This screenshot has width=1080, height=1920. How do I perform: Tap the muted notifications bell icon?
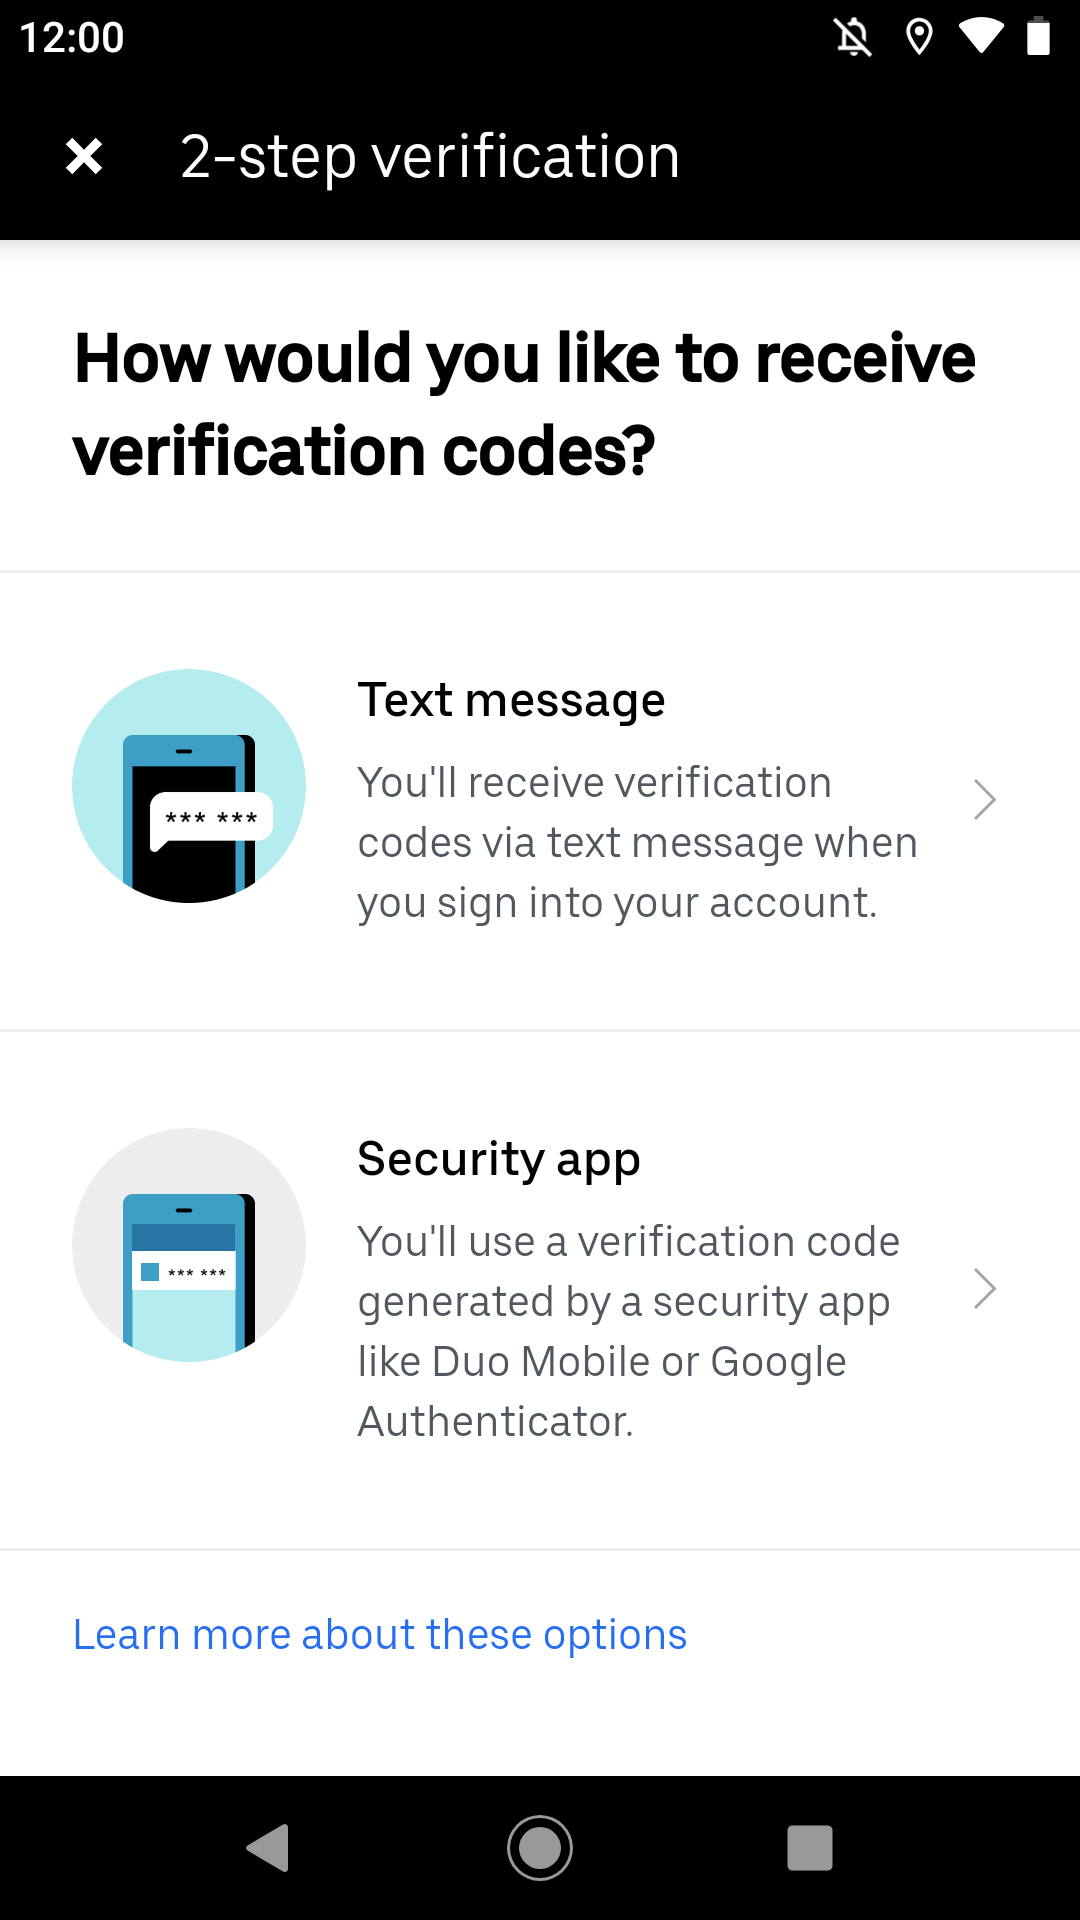(853, 38)
